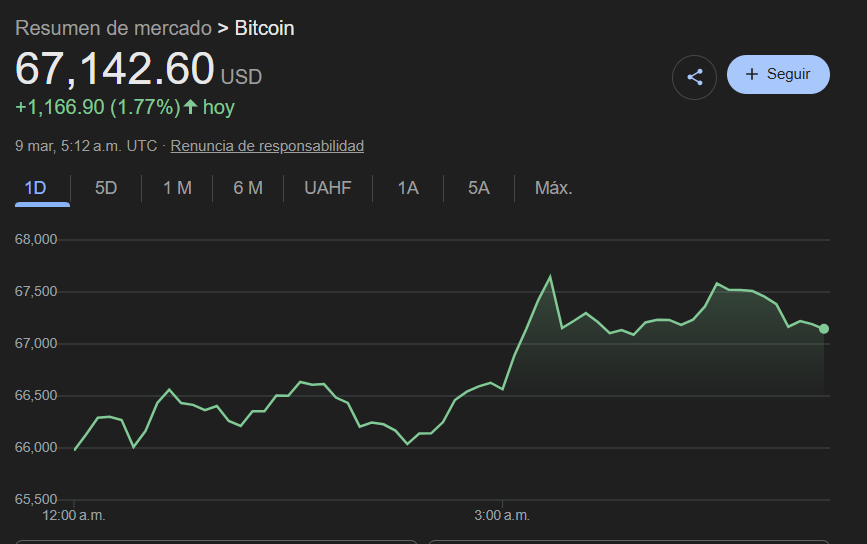
Task: Switch to the 5A range tab
Action: [x=479, y=188]
